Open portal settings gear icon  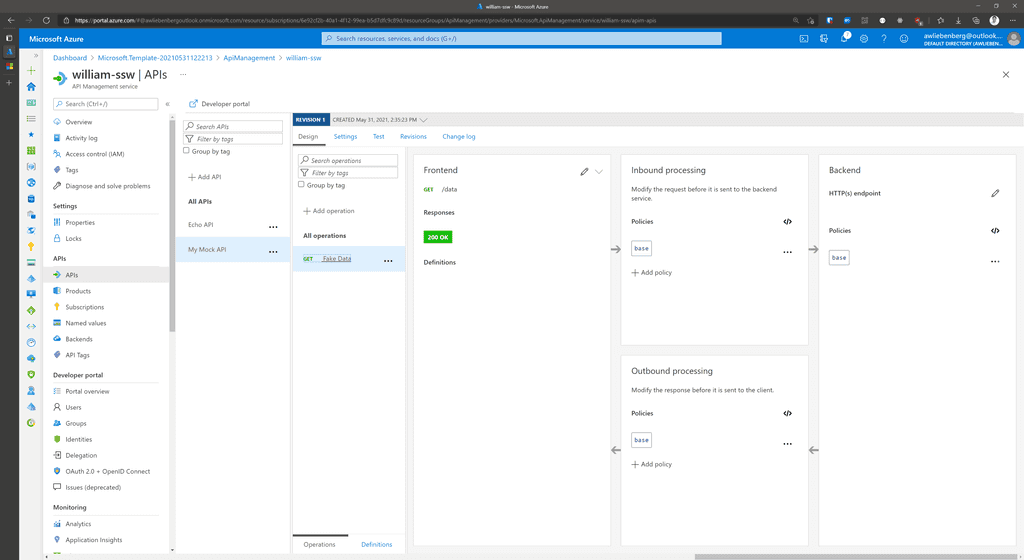[x=864, y=39]
